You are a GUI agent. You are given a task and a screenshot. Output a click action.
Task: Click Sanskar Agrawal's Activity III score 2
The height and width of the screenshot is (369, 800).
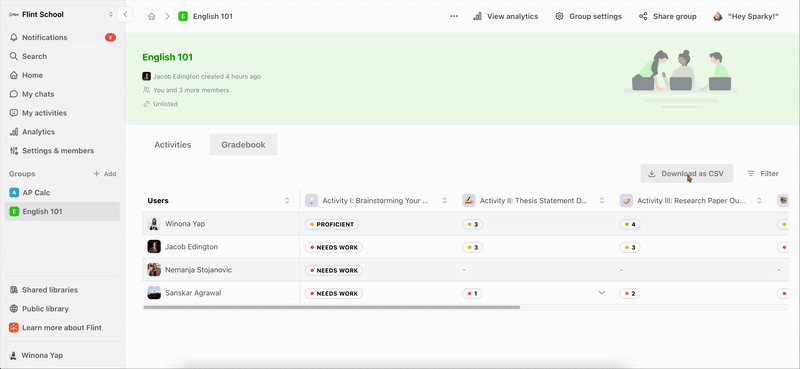click(x=630, y=293)
